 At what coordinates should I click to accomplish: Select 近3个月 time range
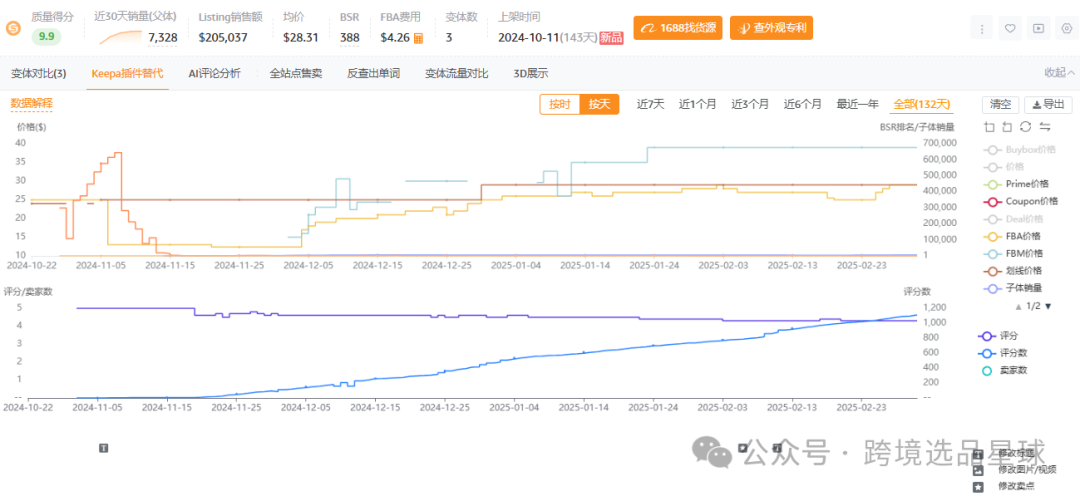point(750,105)
